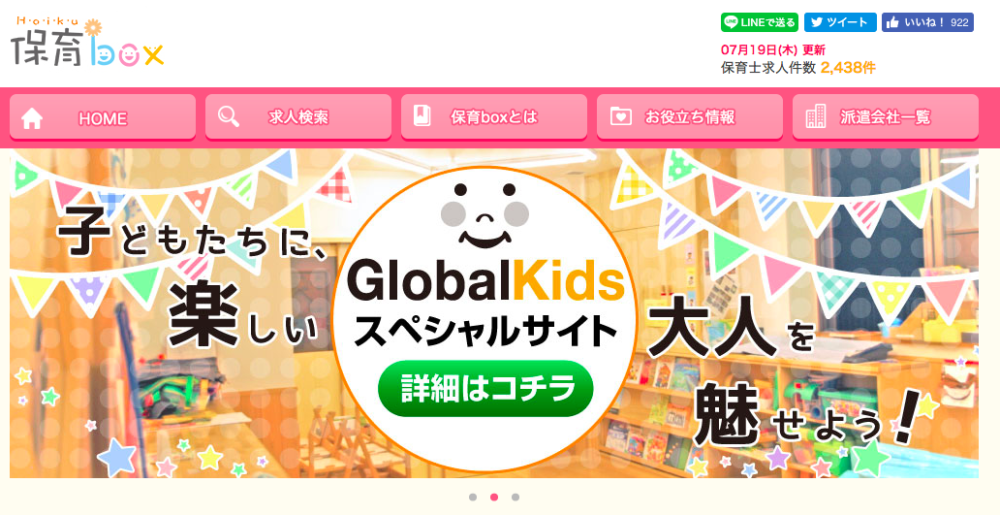Click the 2,438件 job count text
The width and height of the screenshot is (1000, 515).
(x=848, y=68)
